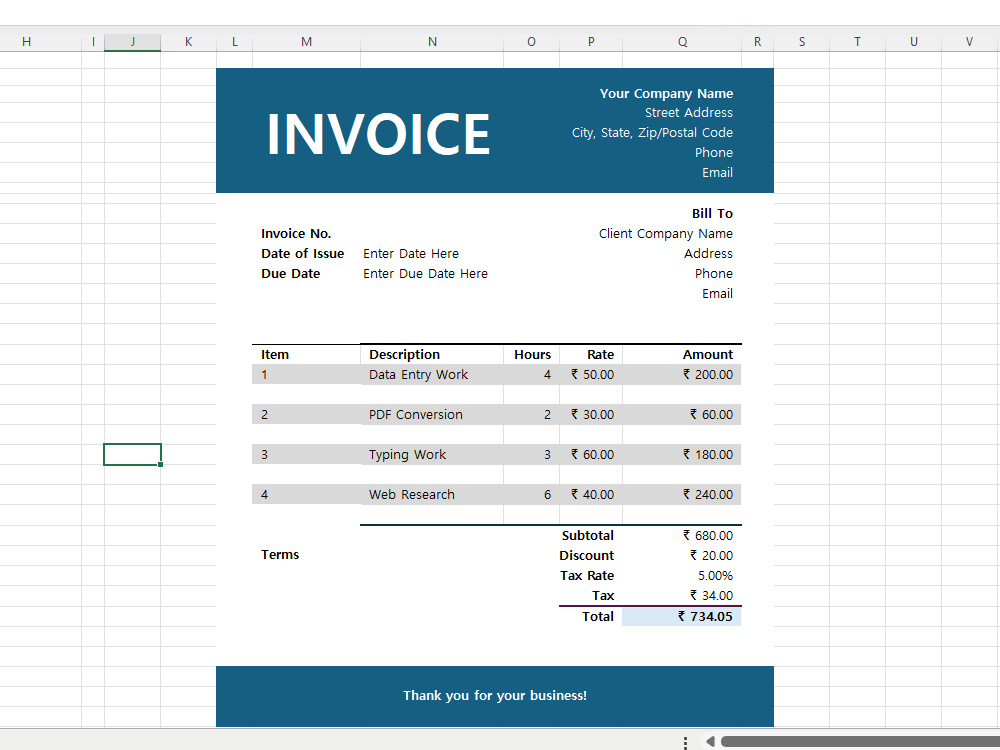The width and height of the screenshot is (1000, 750).
Task: Select the Subtotal value ₹ 680.00
Action: 707,536
